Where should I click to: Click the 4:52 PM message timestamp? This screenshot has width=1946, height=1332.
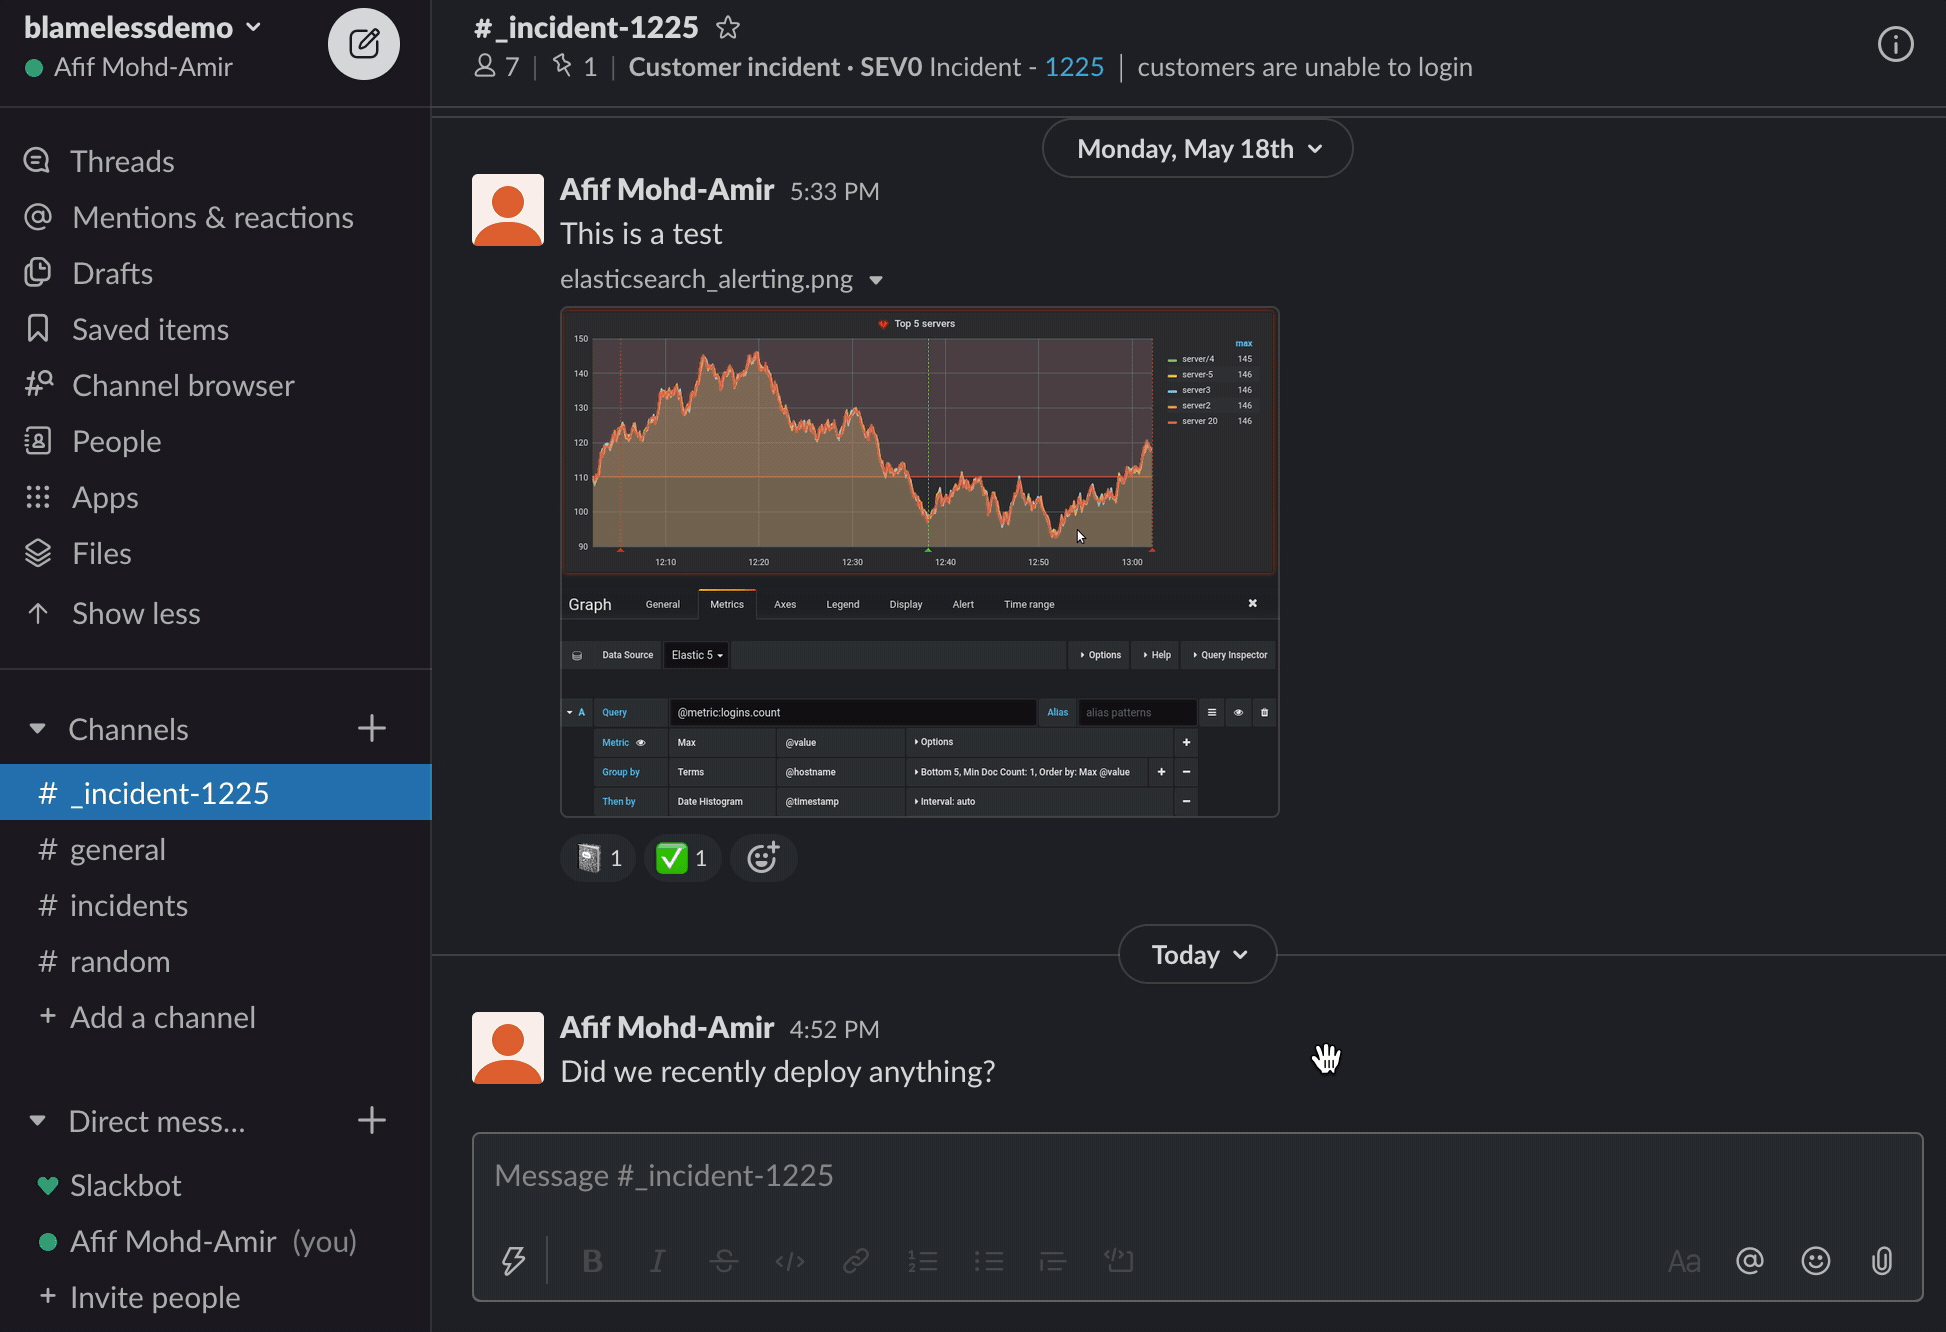tap(834, 1029)
